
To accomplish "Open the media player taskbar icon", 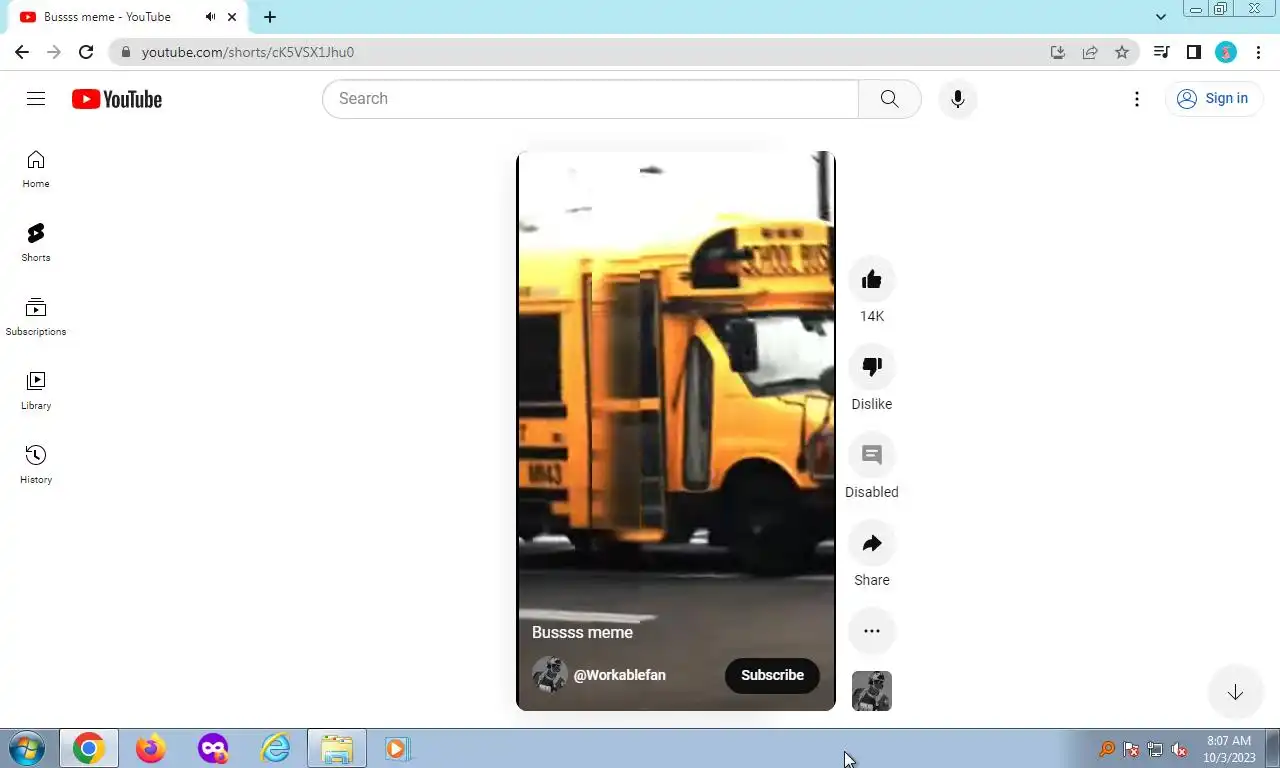I will coord(397,748).
